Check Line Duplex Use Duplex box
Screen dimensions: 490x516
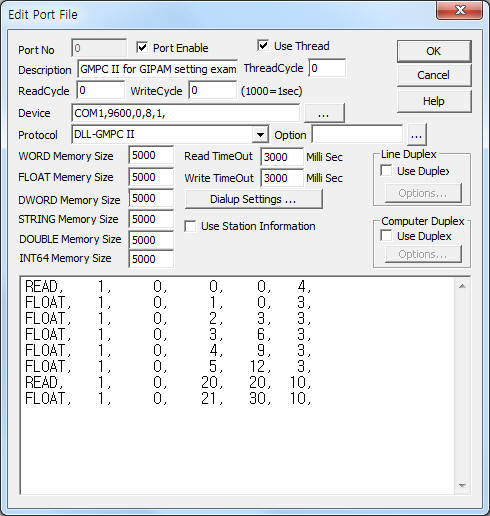[386, 171]
